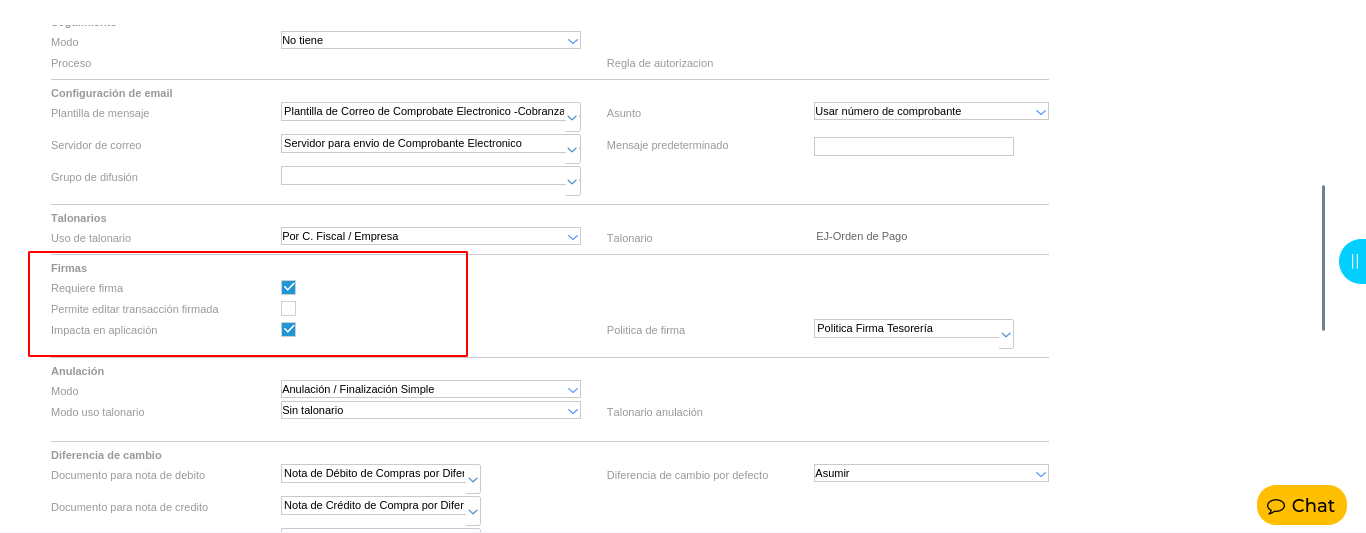Expand the Plantilla de mensaje dropdown

(572, 118)
